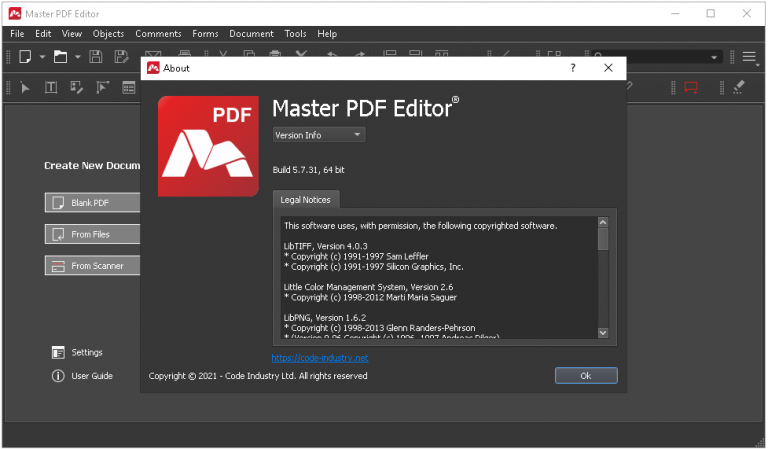Open the Objects menu

[x=108, y=34]
